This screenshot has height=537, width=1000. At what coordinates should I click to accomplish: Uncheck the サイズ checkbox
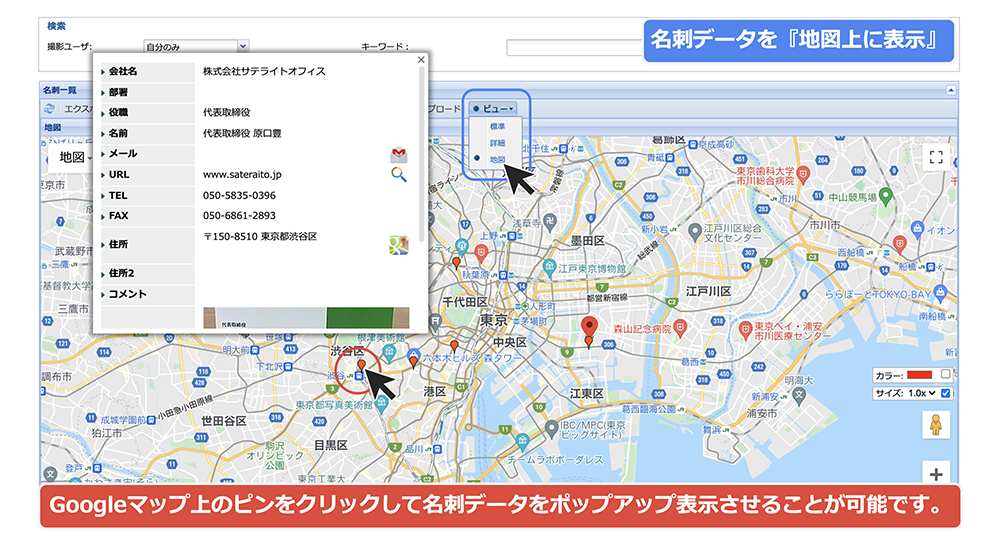[x=945, y=393]
